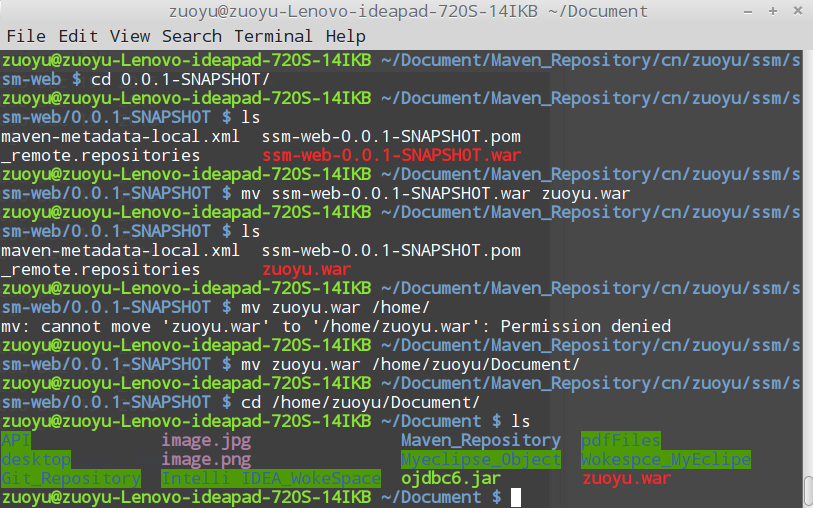Click image.png in the directory listing

(206, 459)
